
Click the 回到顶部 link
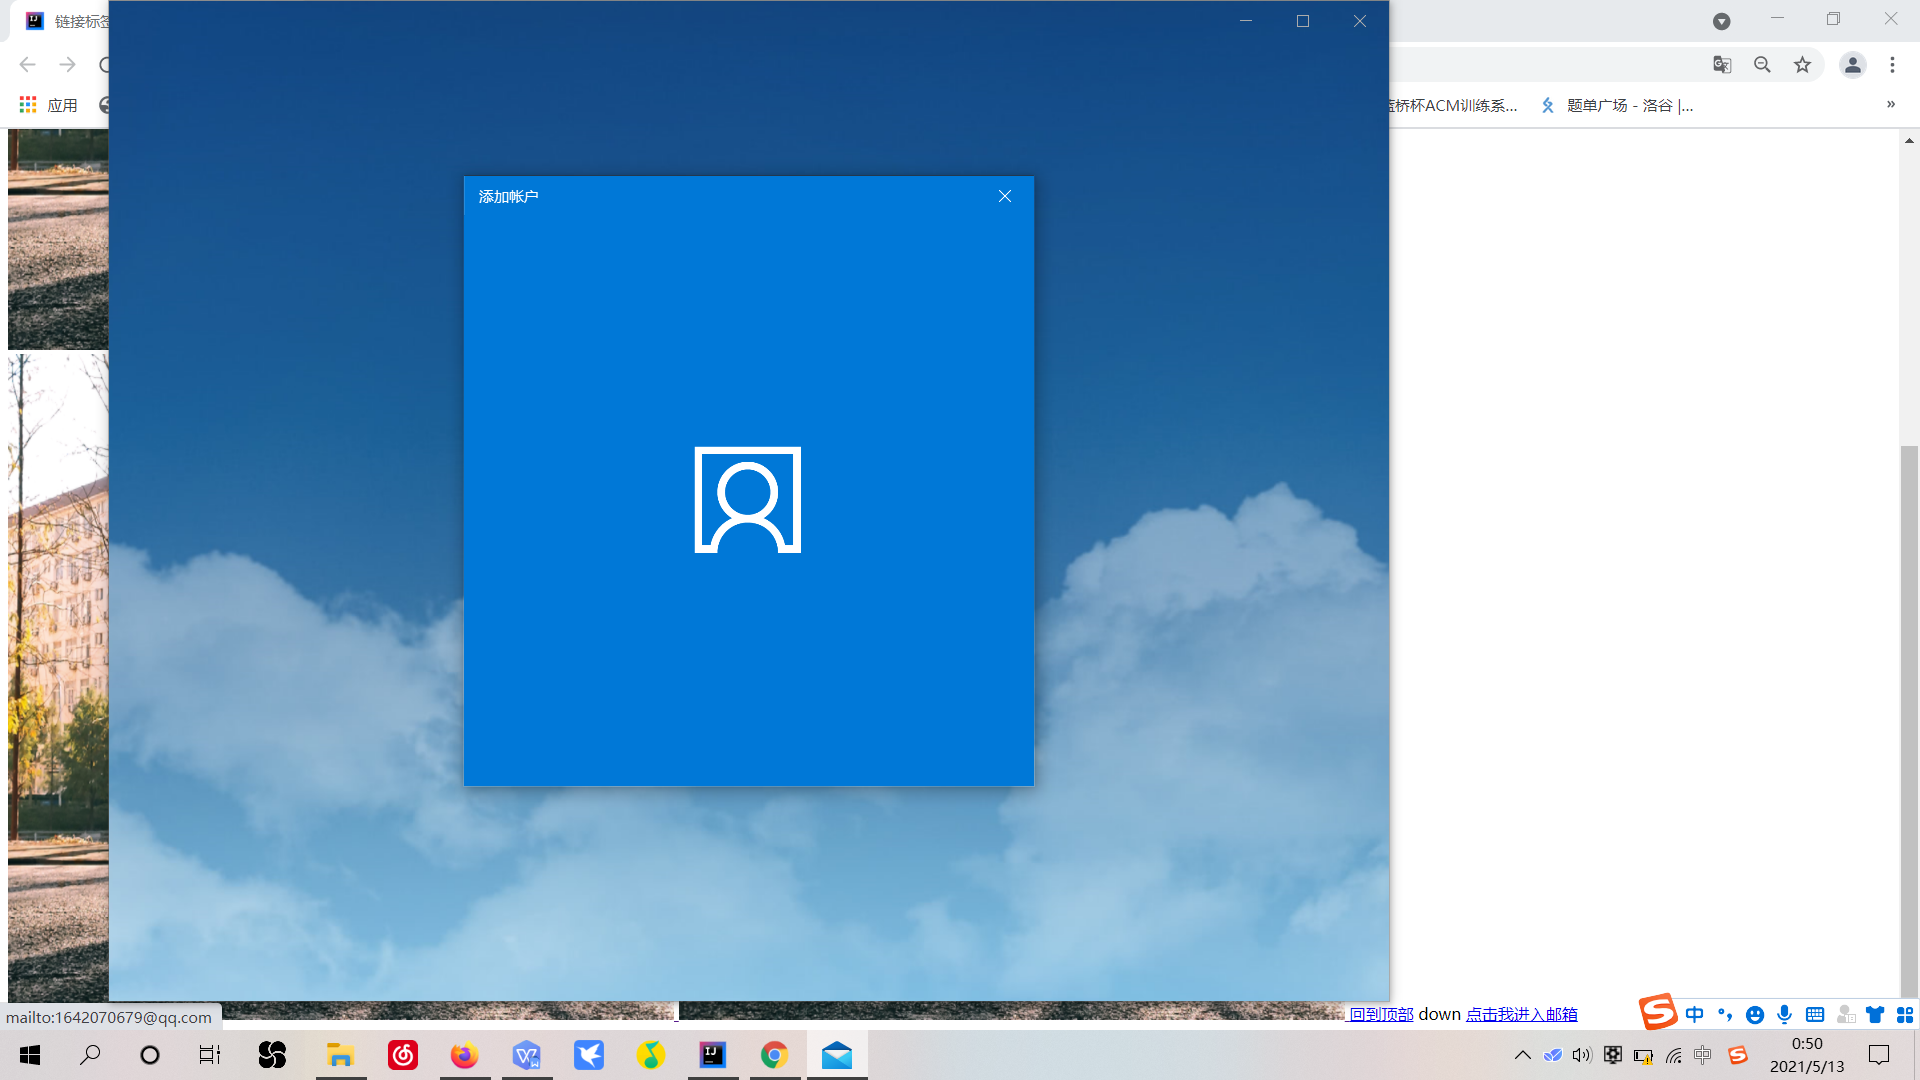tap(1381, 1014)
